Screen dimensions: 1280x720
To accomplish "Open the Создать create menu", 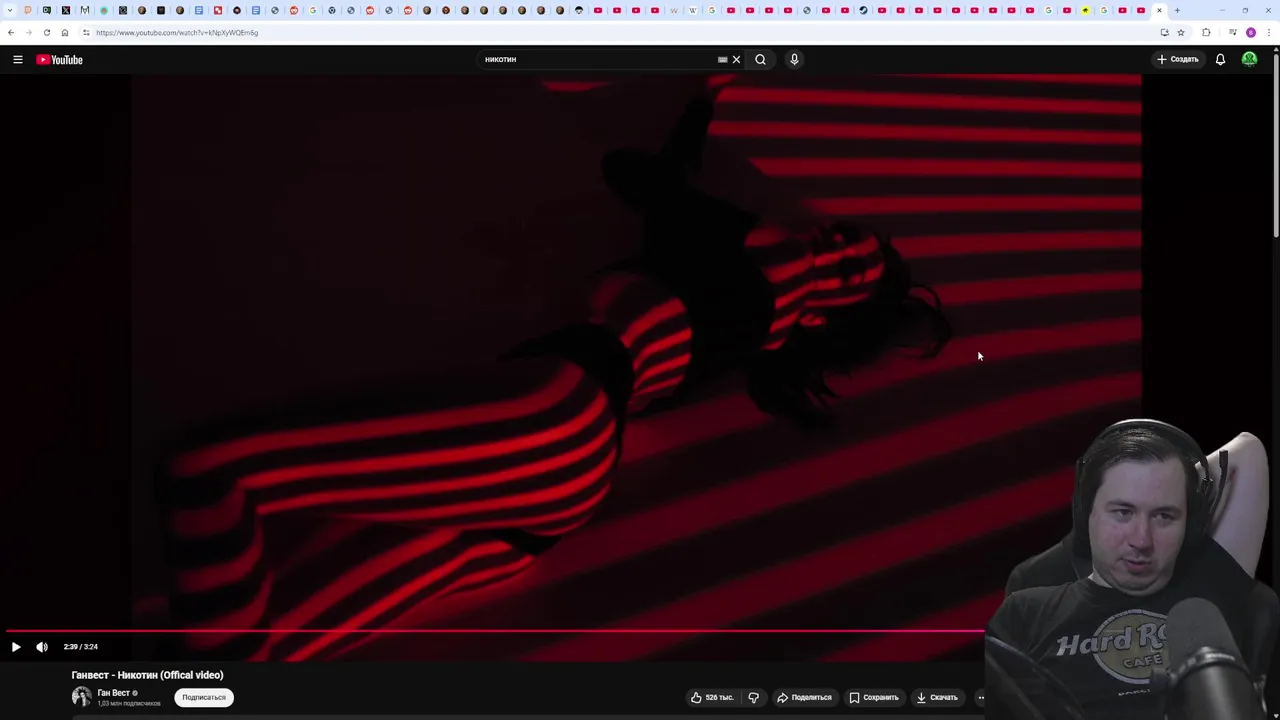I will click(1178, 59).
